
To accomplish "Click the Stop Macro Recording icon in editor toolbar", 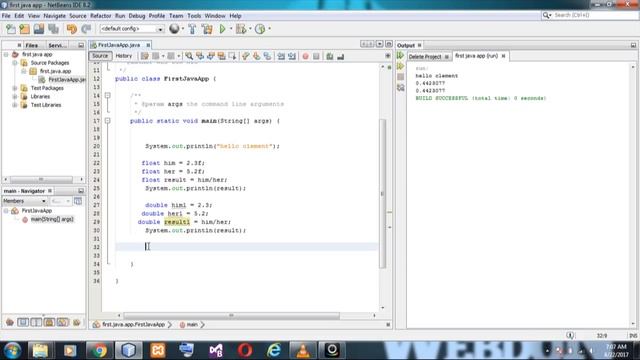I will (x=316, y=56).
